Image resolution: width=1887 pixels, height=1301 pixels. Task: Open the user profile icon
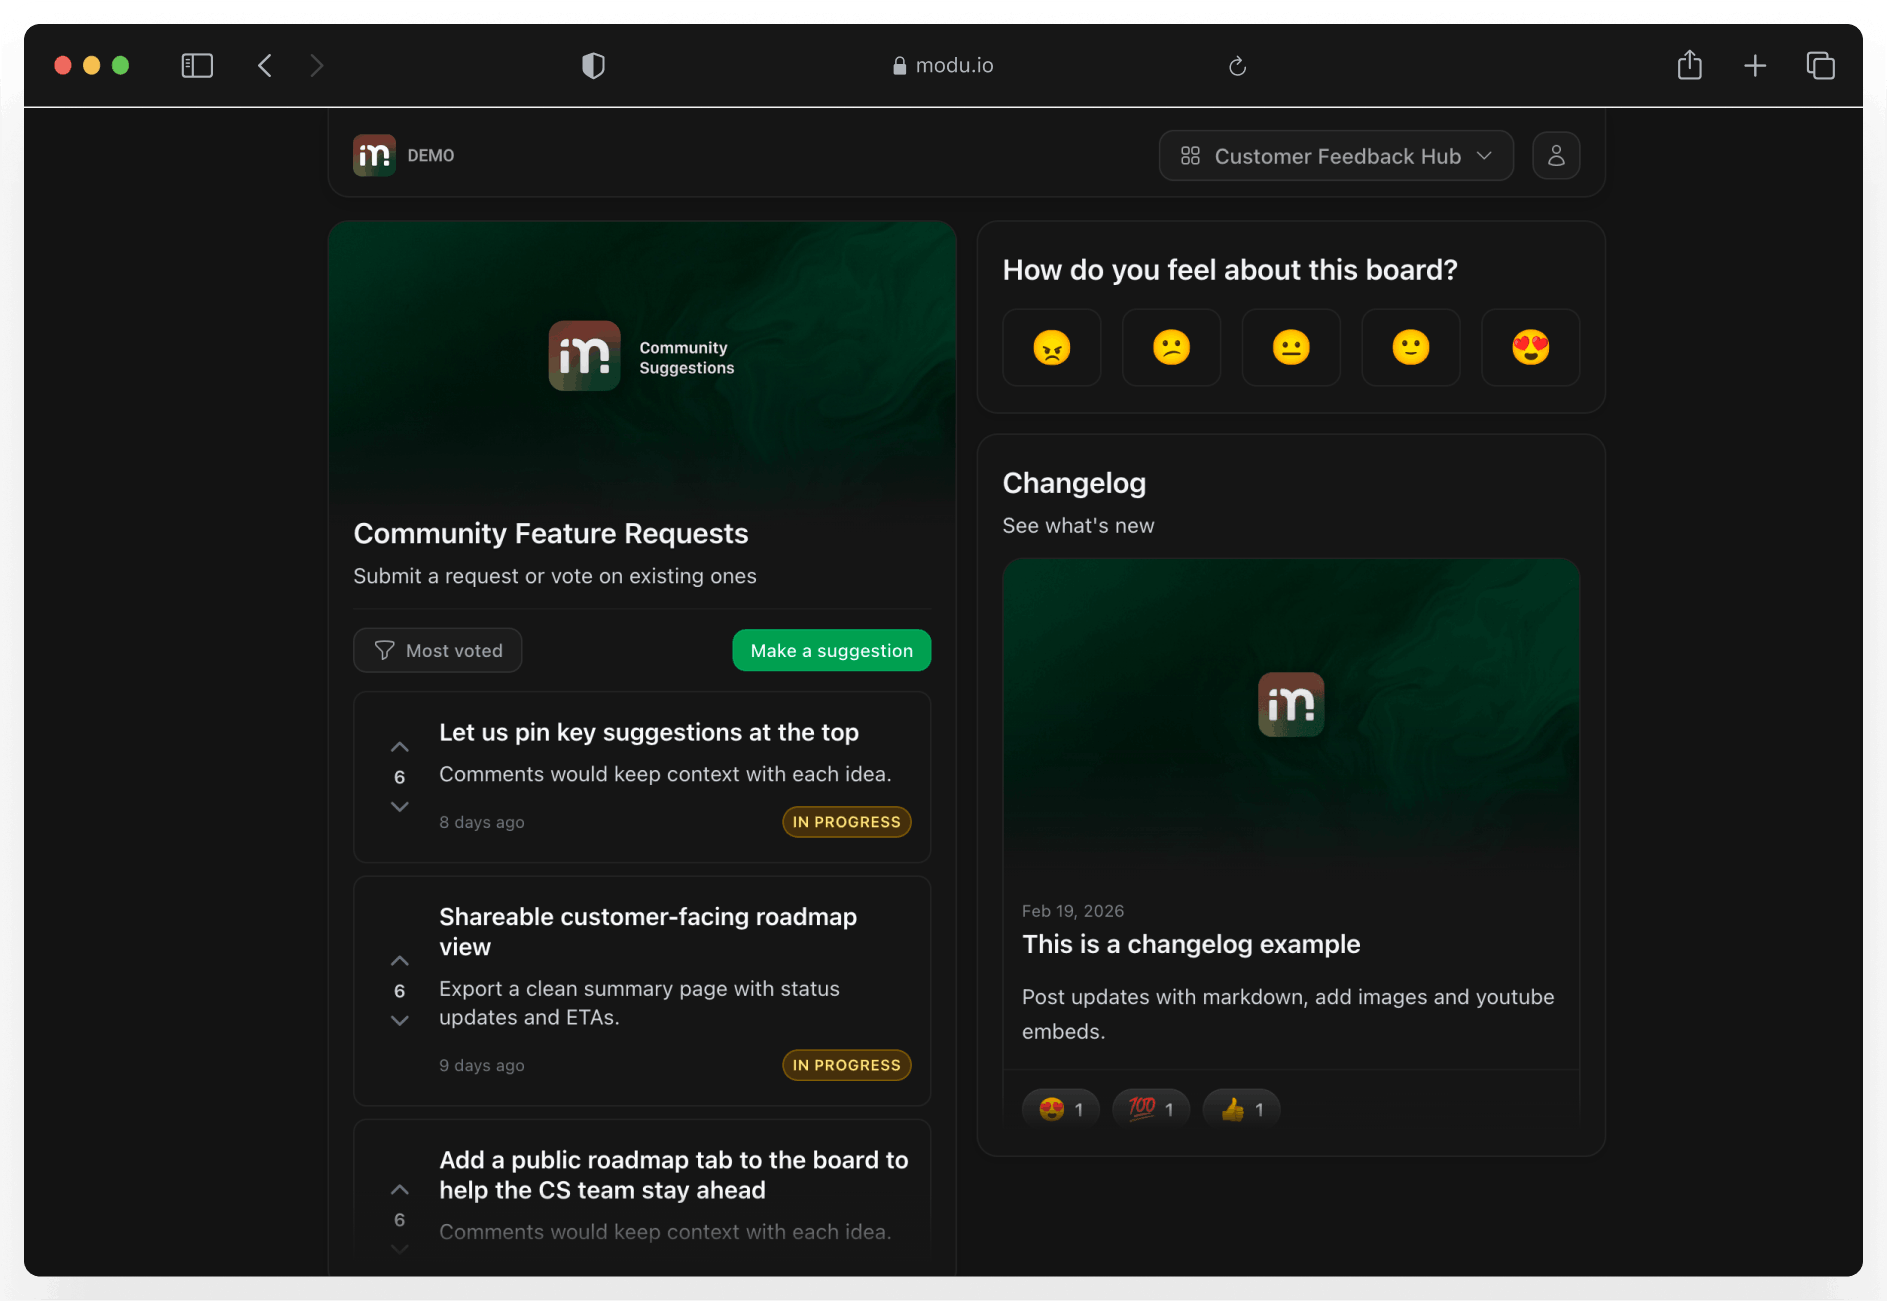coord(1556,155)
